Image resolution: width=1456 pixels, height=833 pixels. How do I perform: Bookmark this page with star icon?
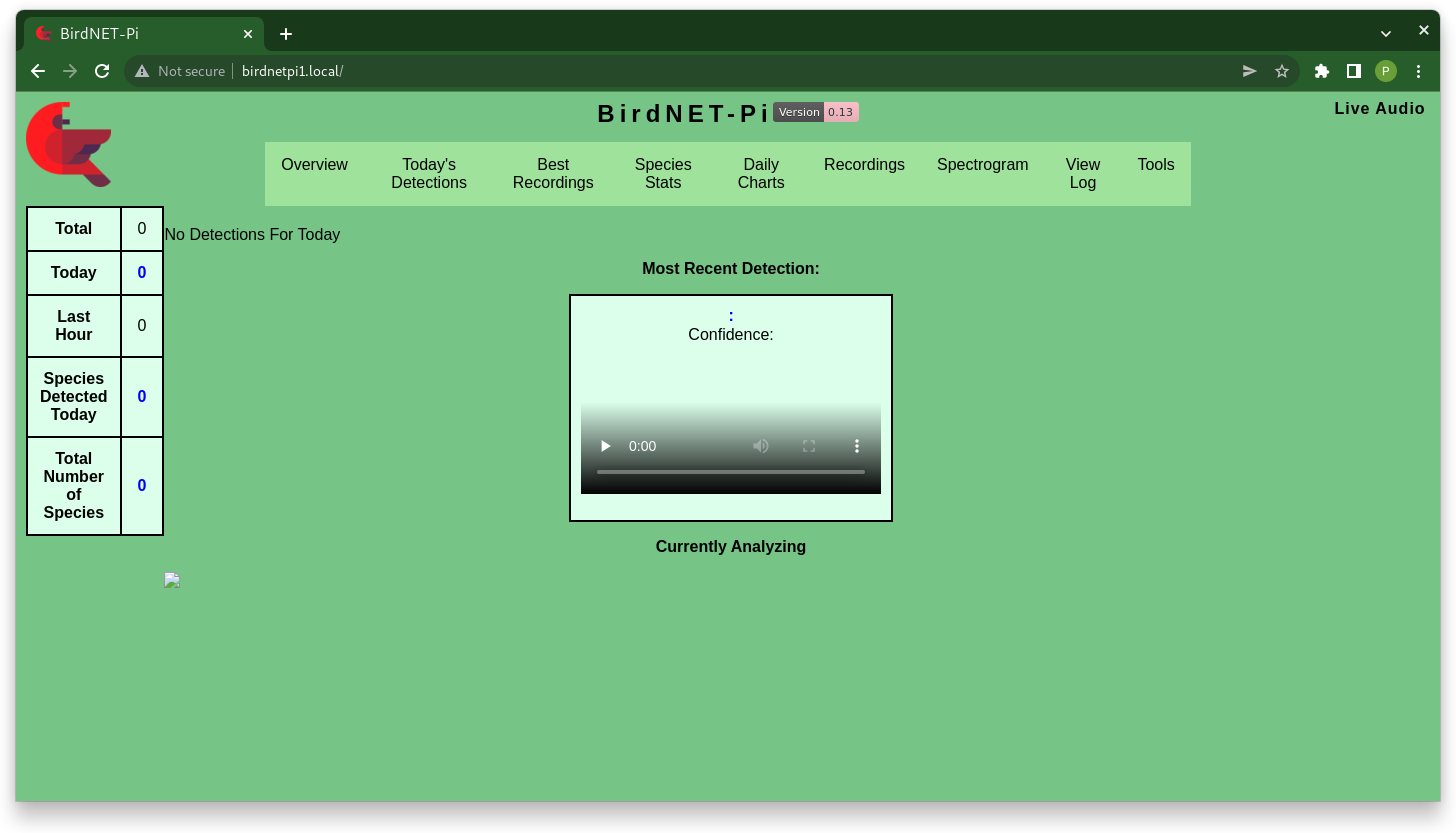(1282, 71)
